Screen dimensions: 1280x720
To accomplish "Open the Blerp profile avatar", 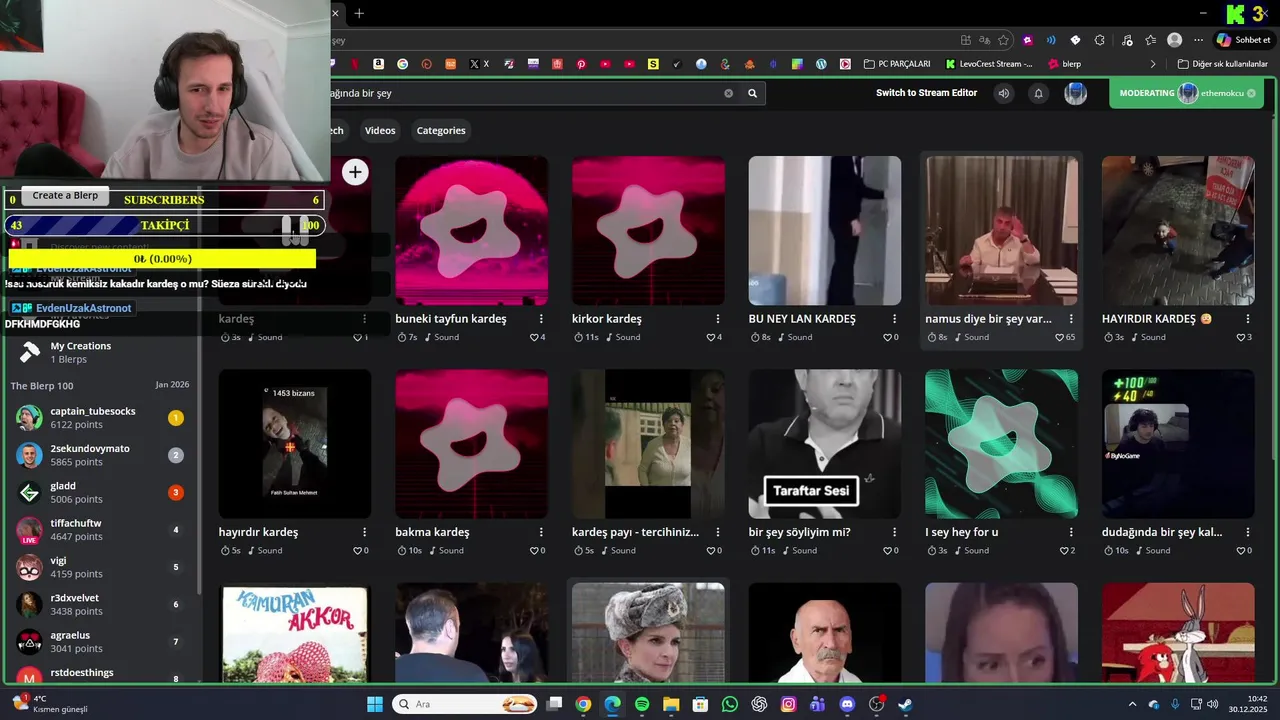I will [x=1075, y=93].
